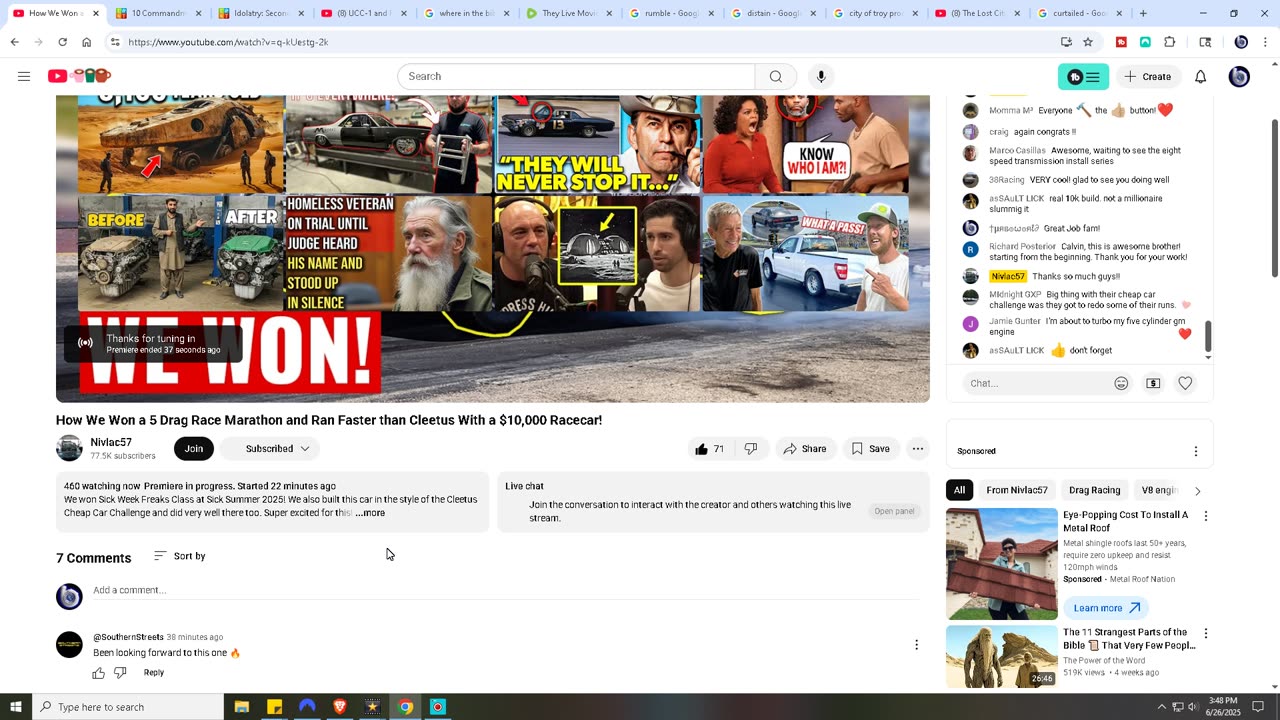1280x720 pixels.
Task: Reload the page
Action: [62, 42]
